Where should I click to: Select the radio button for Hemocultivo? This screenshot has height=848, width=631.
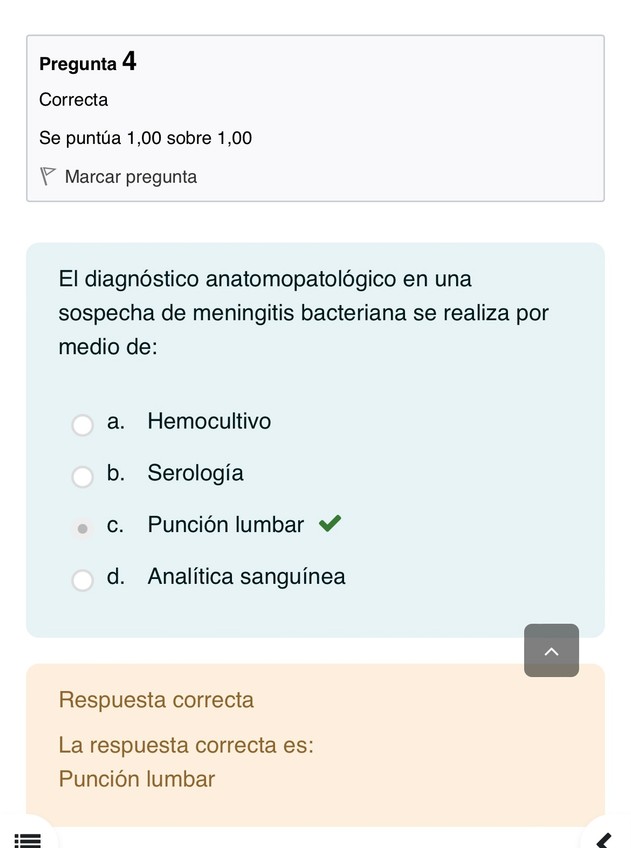(83, 425)
